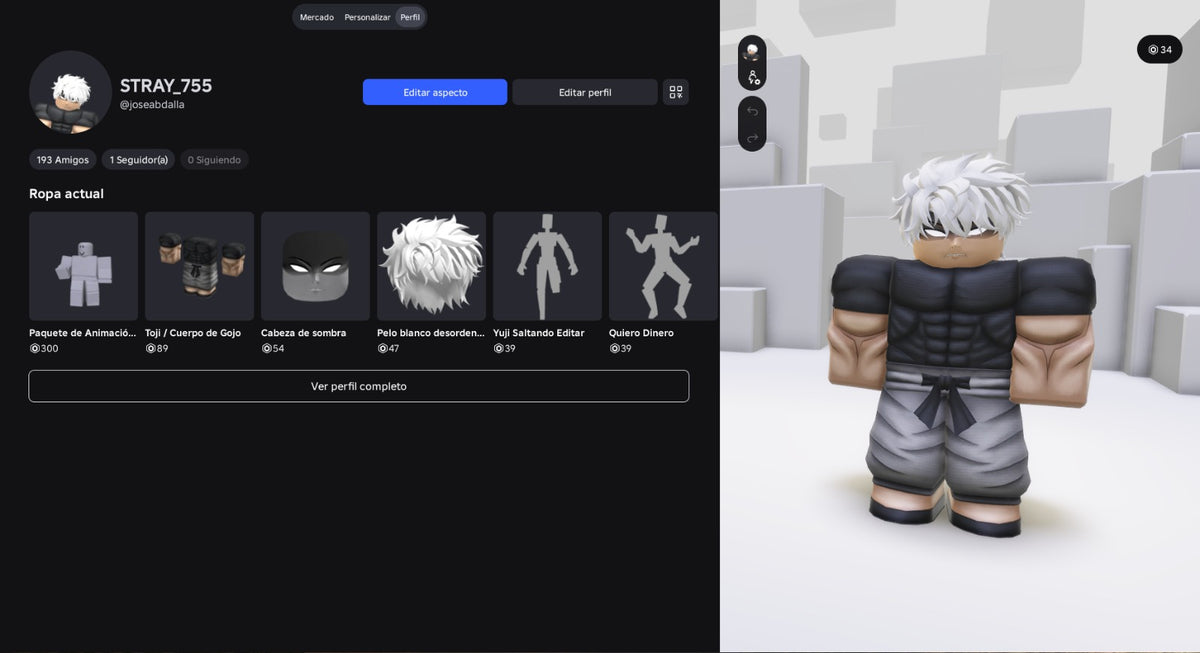Click the price 47 under Pelo blanco
Image resolution: width=1200 pixels, height=653 pixels.
(x=388, y=348)
